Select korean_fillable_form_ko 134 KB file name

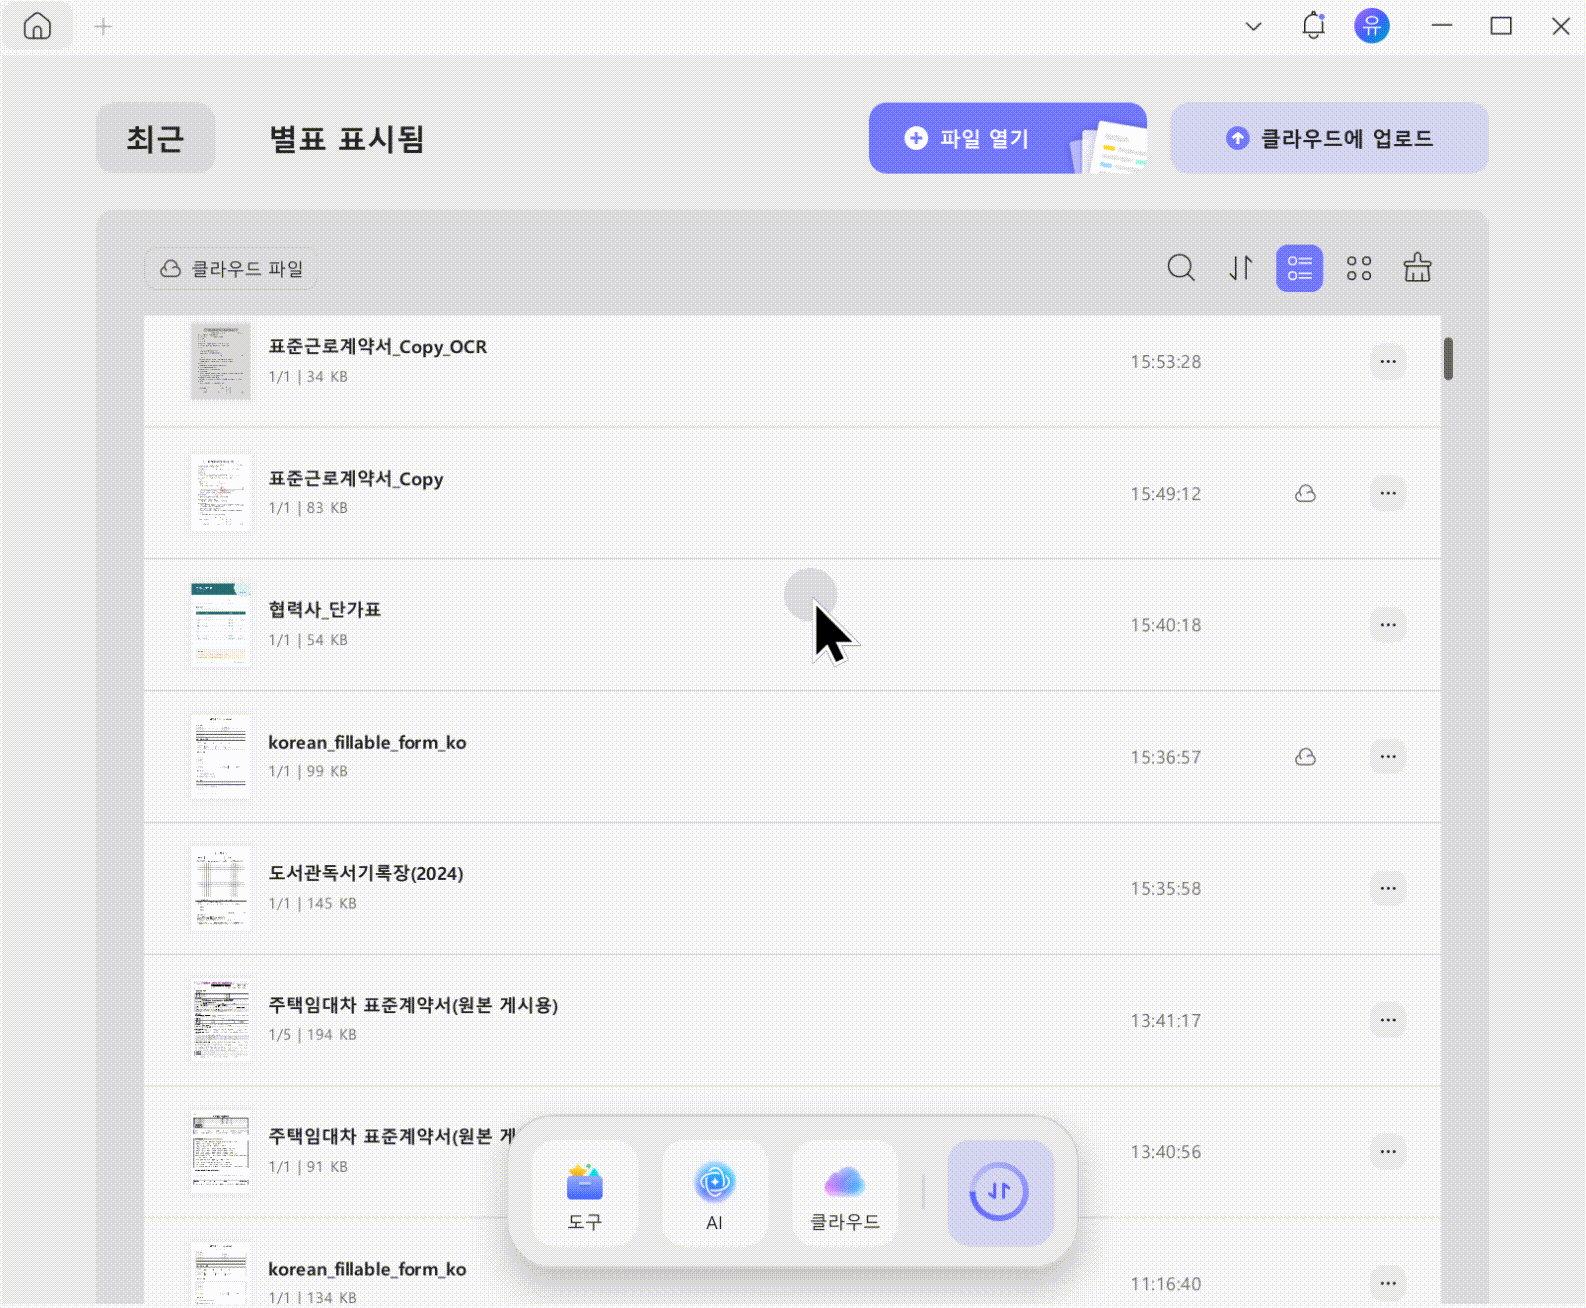(367, 1269)
